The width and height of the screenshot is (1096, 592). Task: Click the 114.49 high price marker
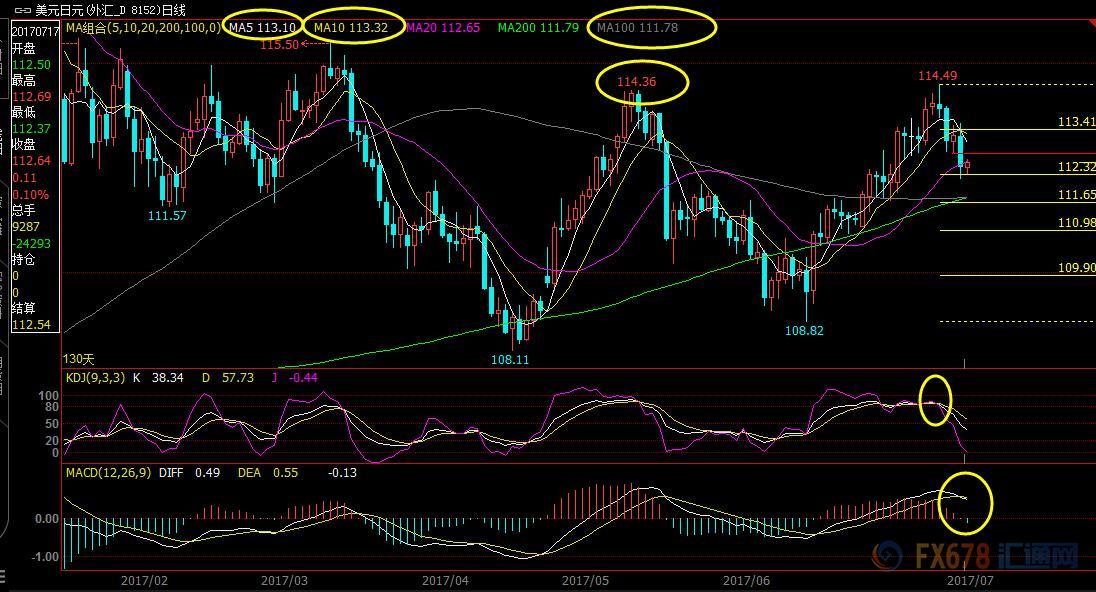pos(938,76)
